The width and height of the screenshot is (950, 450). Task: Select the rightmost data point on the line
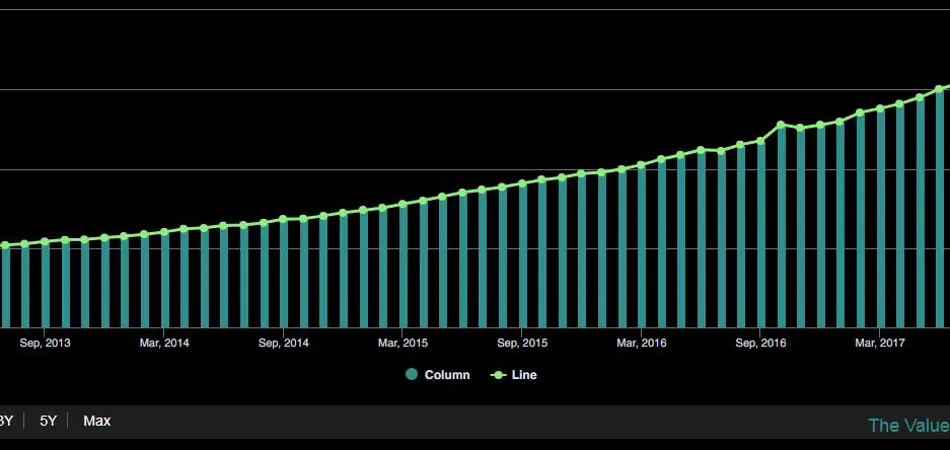[x=940, y=89]
